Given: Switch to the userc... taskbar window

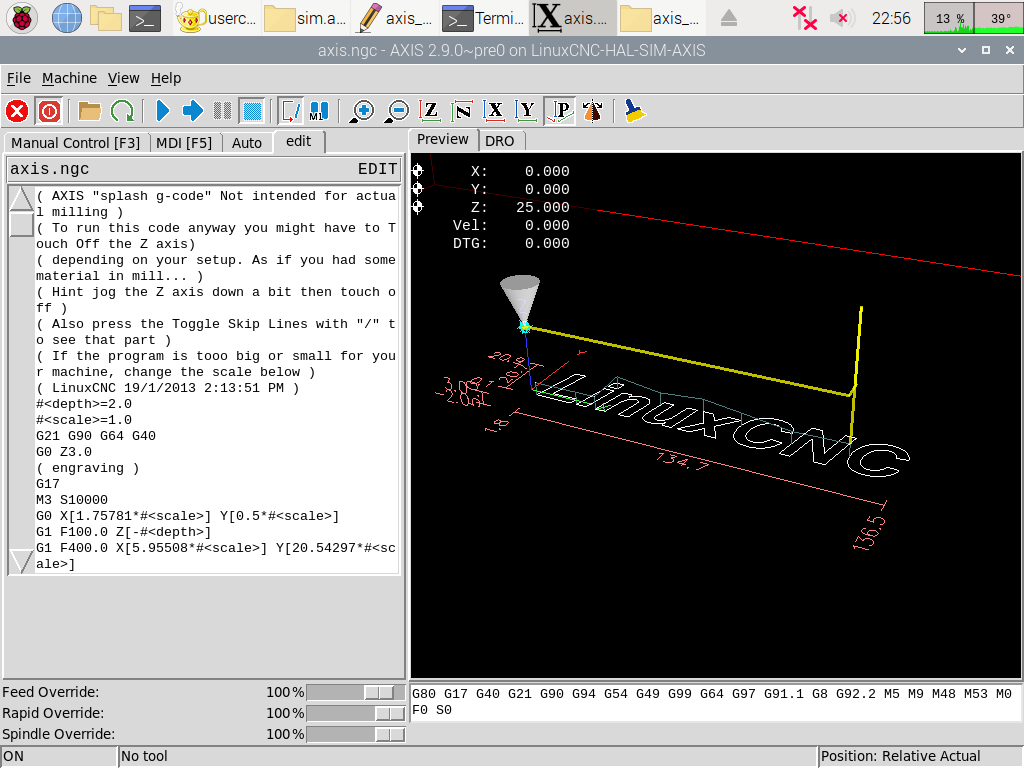Looking at the screenshot, I should point(216,18).
